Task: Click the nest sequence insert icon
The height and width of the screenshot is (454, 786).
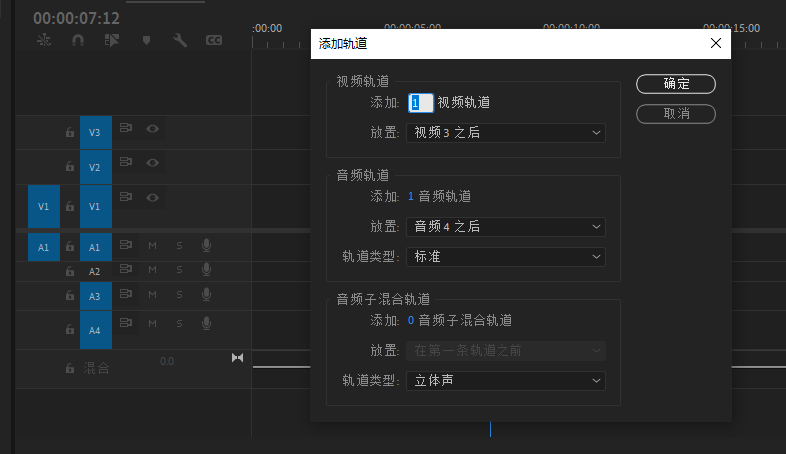Action: click(43, 40)
